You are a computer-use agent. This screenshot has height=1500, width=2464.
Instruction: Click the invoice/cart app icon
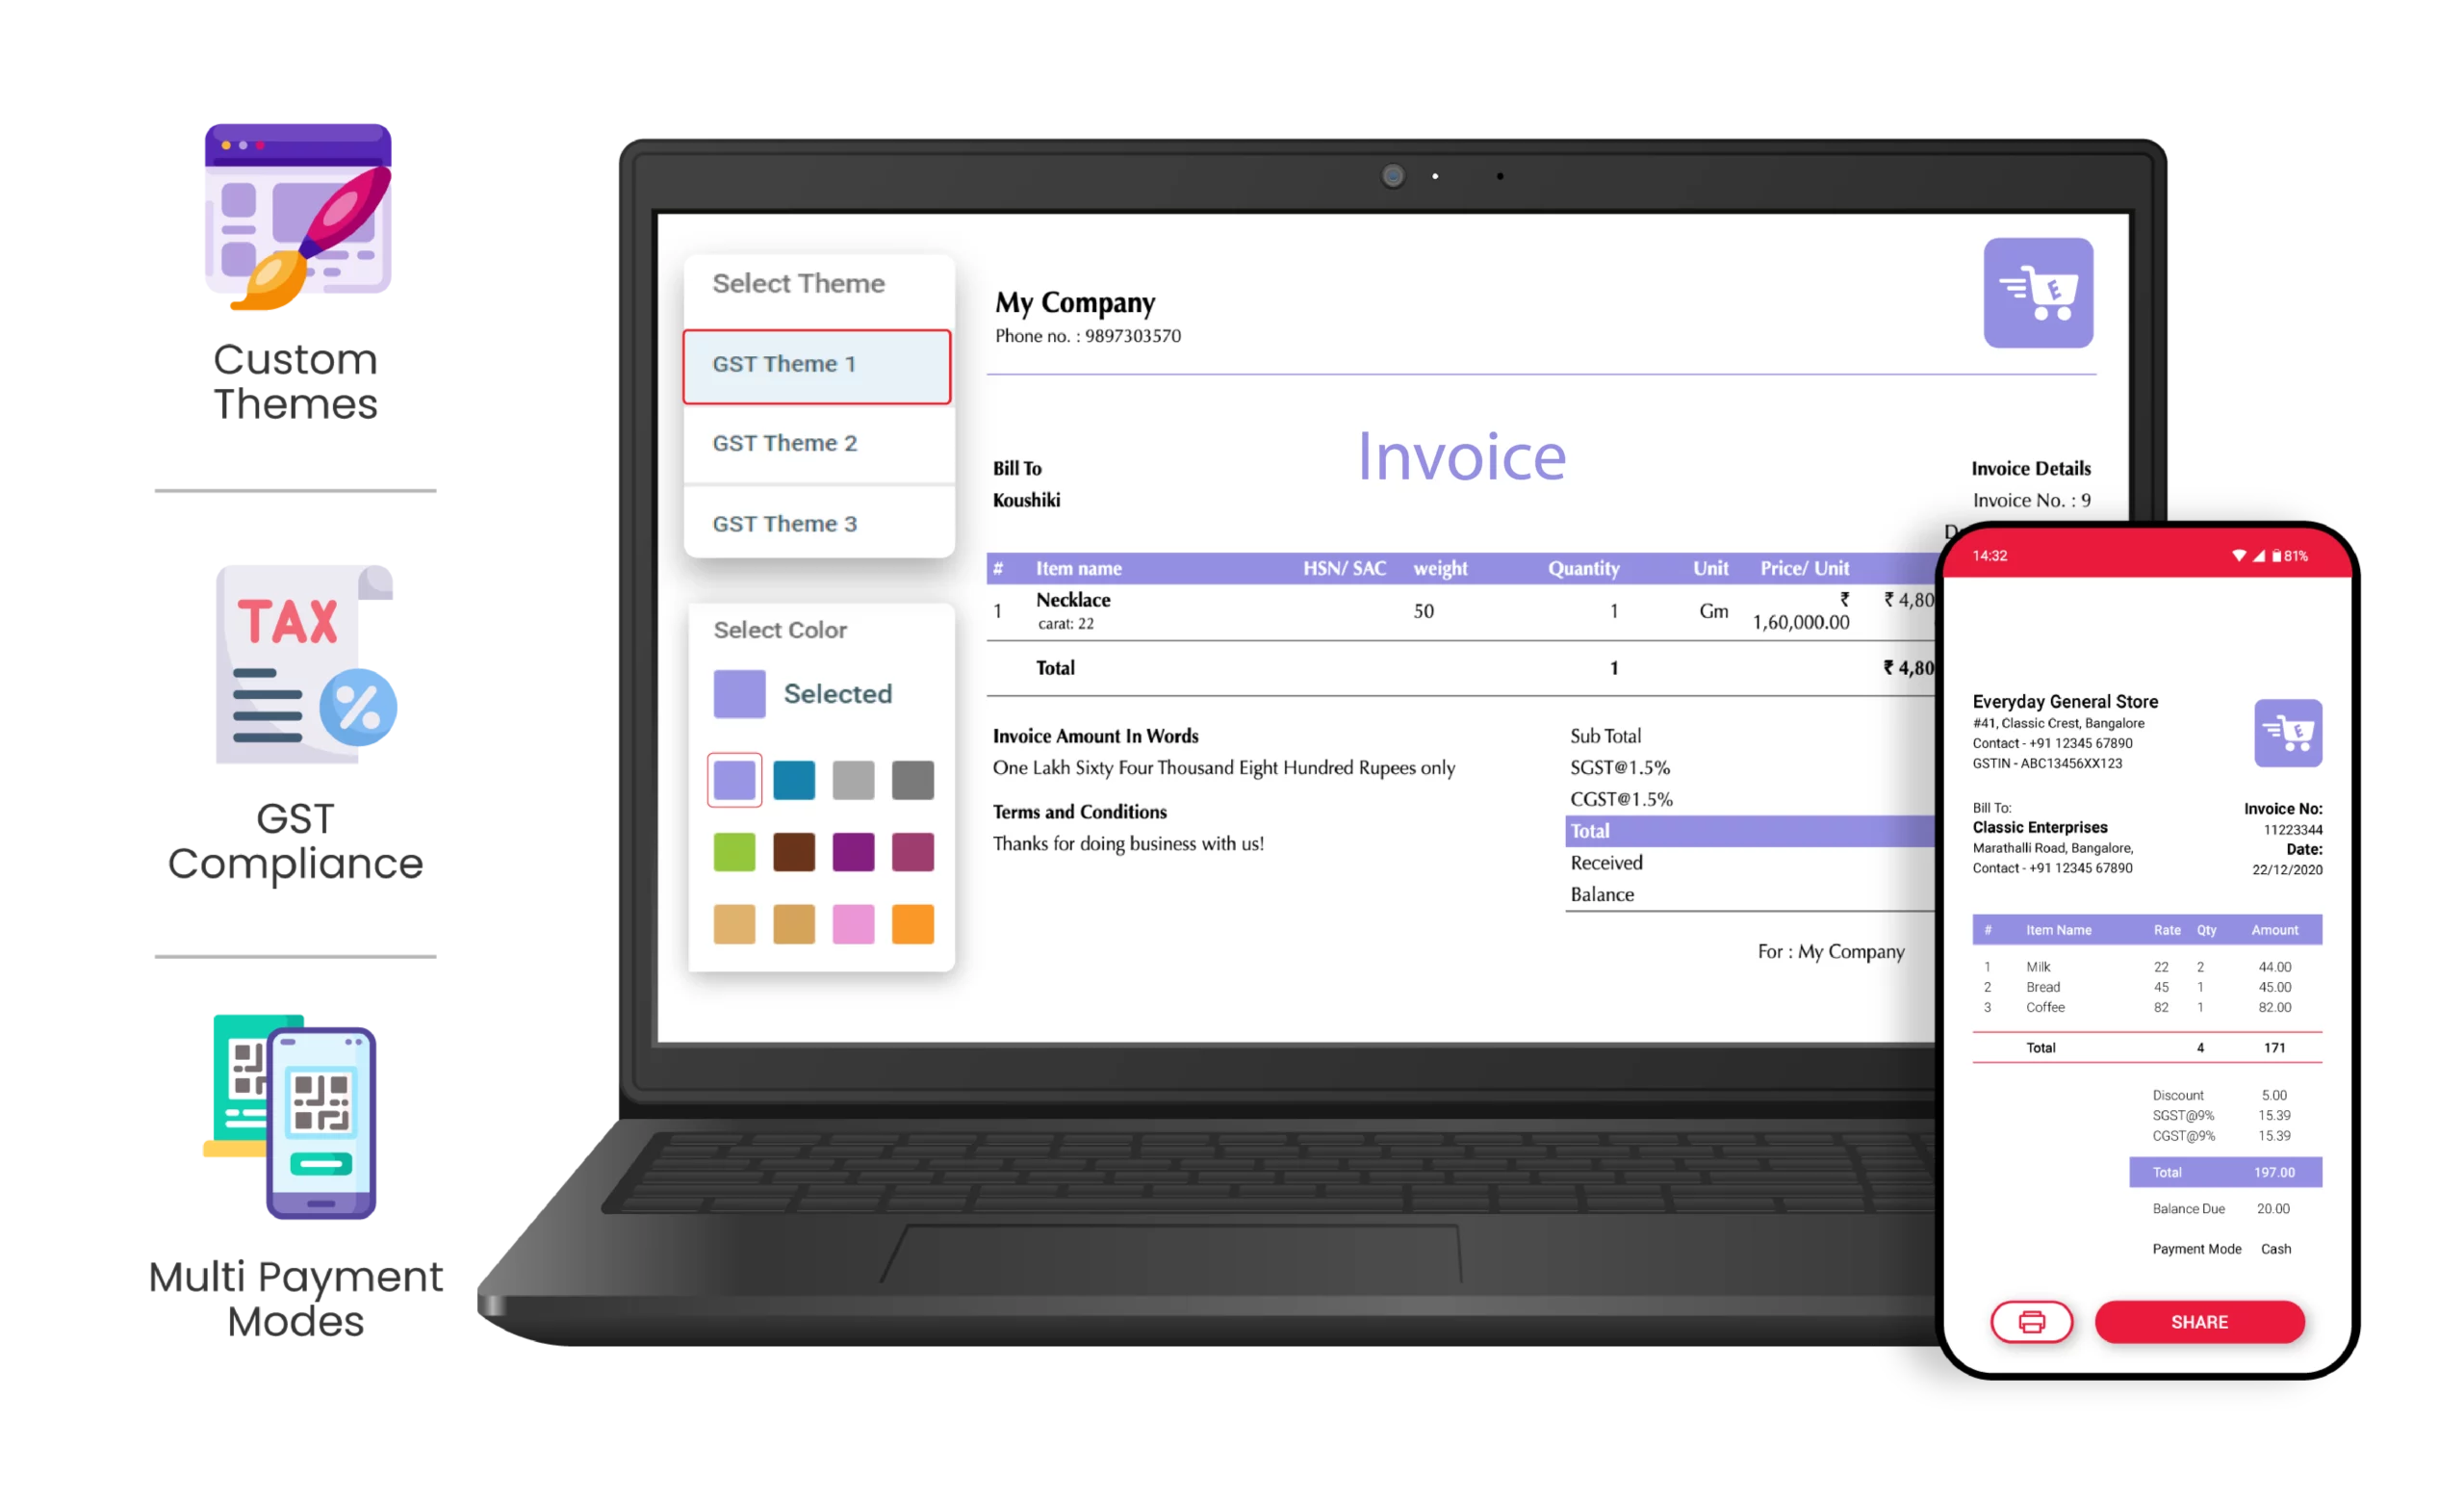2040,294
